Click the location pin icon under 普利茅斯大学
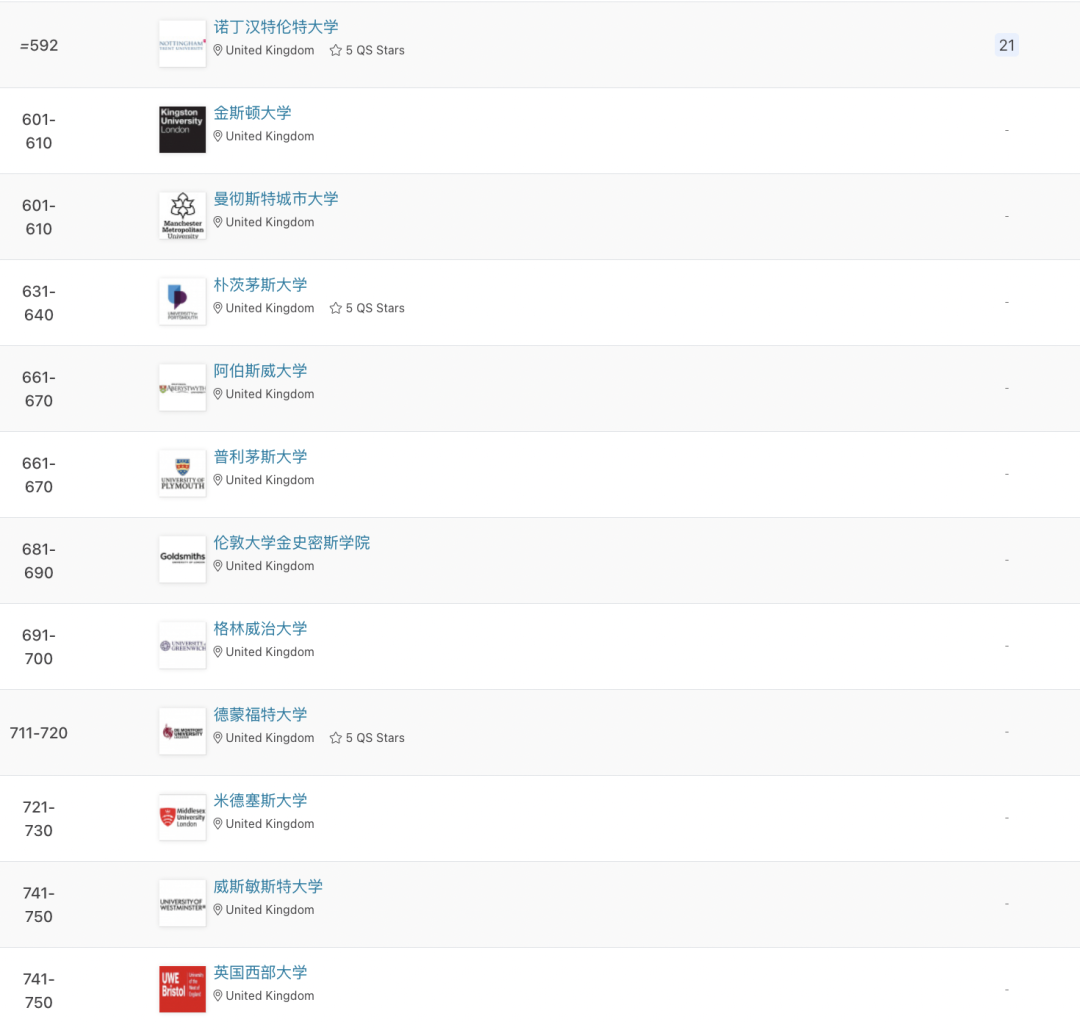This screenshot has width=1080, height=1030. [x=218, y=480]
